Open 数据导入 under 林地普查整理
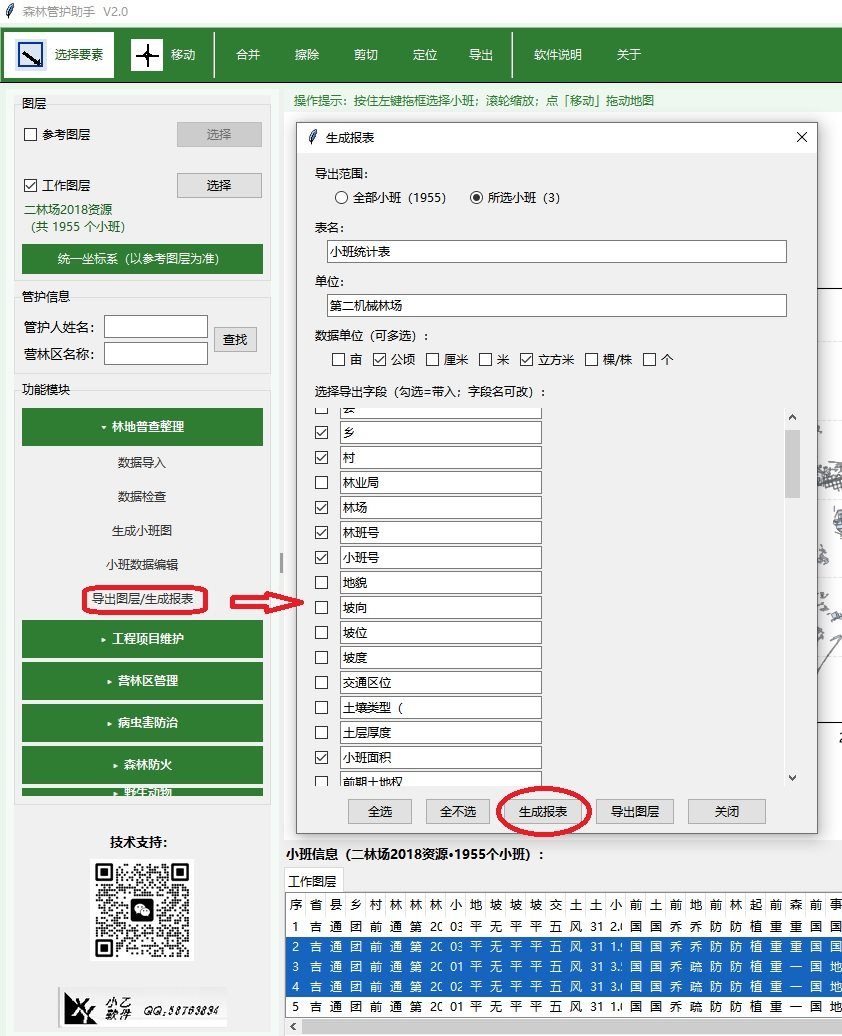This screenshot has height=1036, width=842. 141,462
